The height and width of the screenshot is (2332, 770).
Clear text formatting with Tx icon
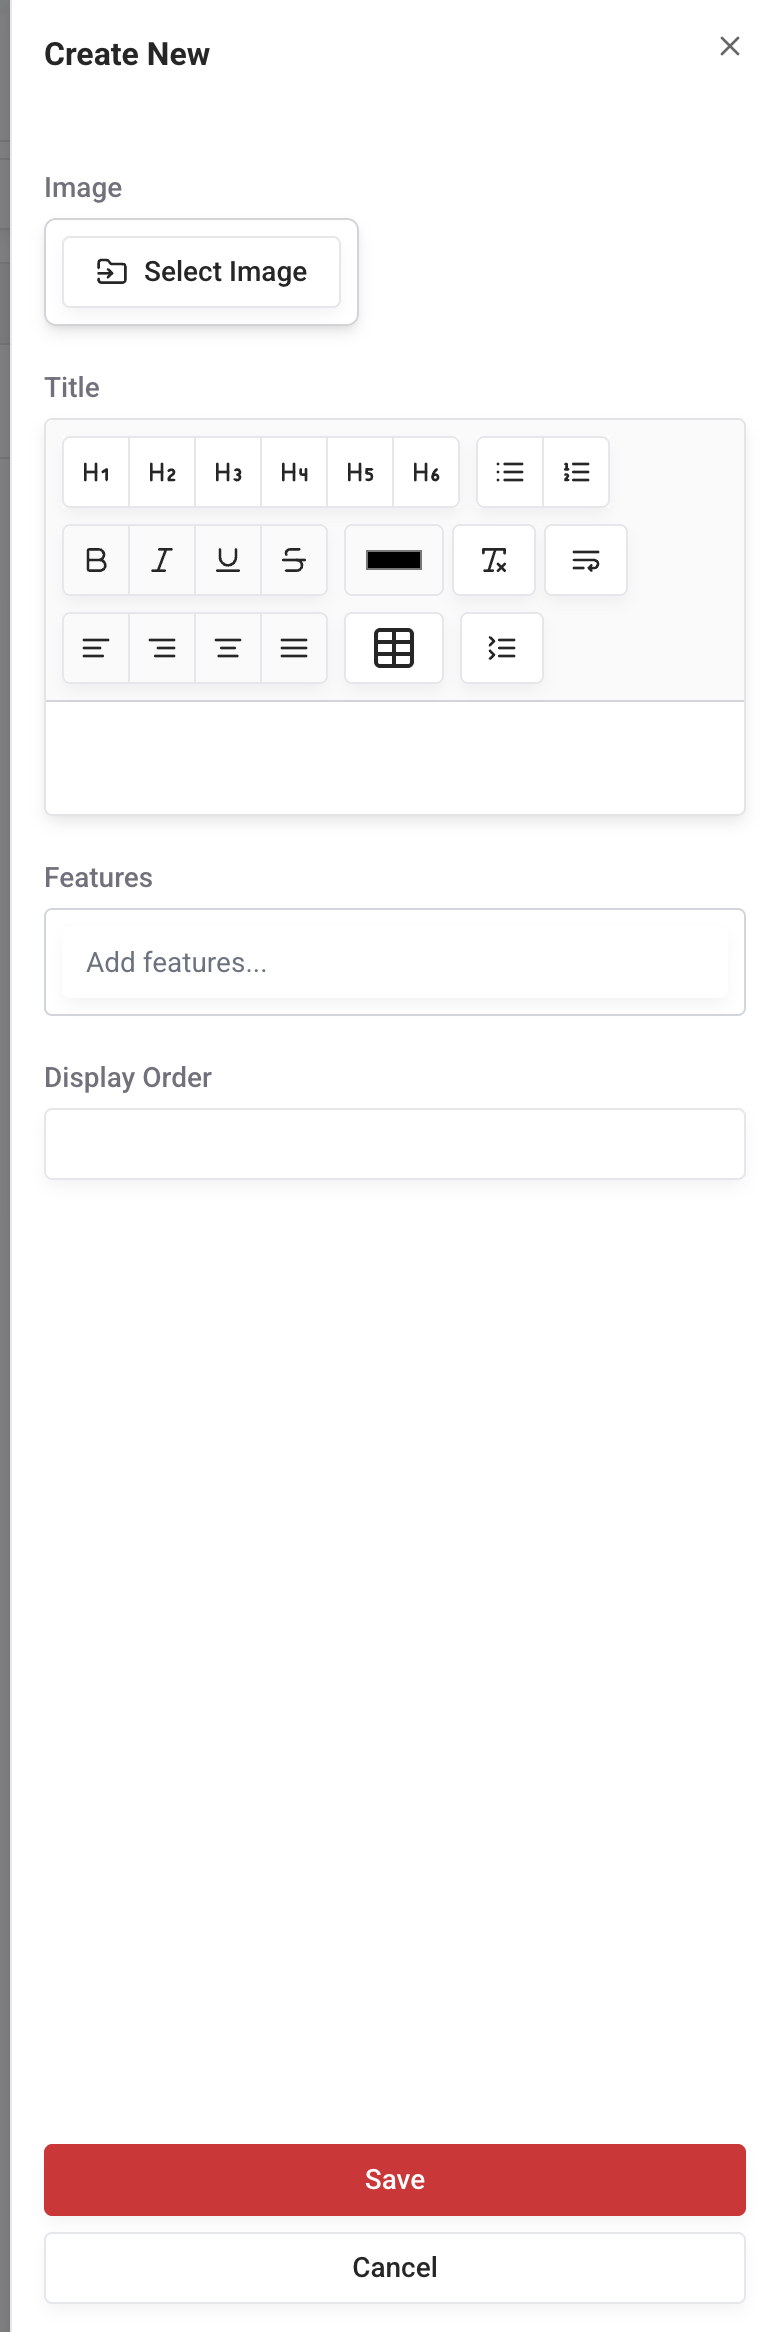(493, 560)
